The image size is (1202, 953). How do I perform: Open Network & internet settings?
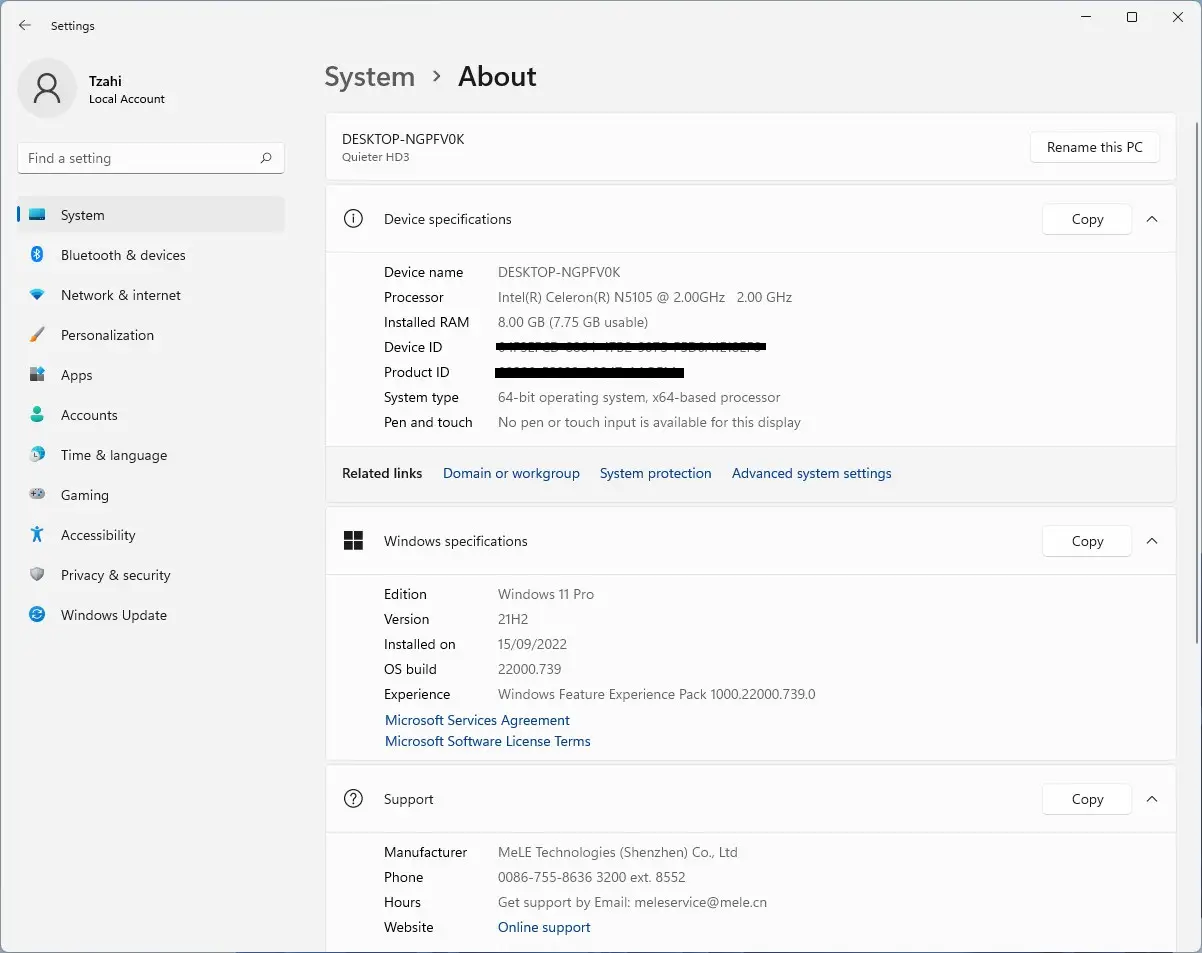(x=151, y=295)
